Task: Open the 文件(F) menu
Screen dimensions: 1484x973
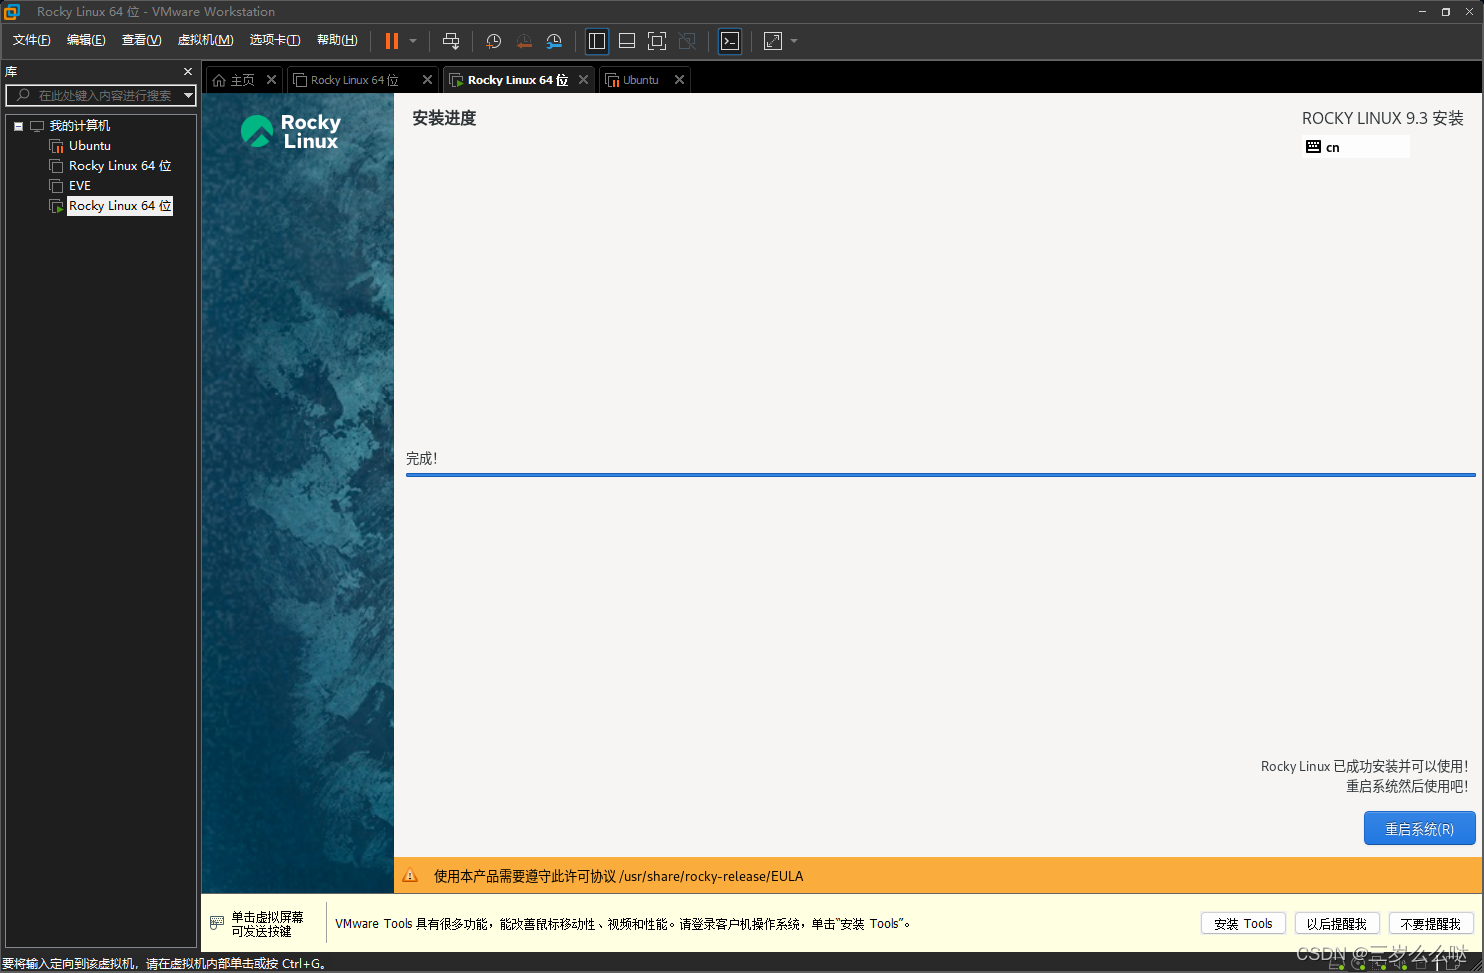Action: point(31,40)
